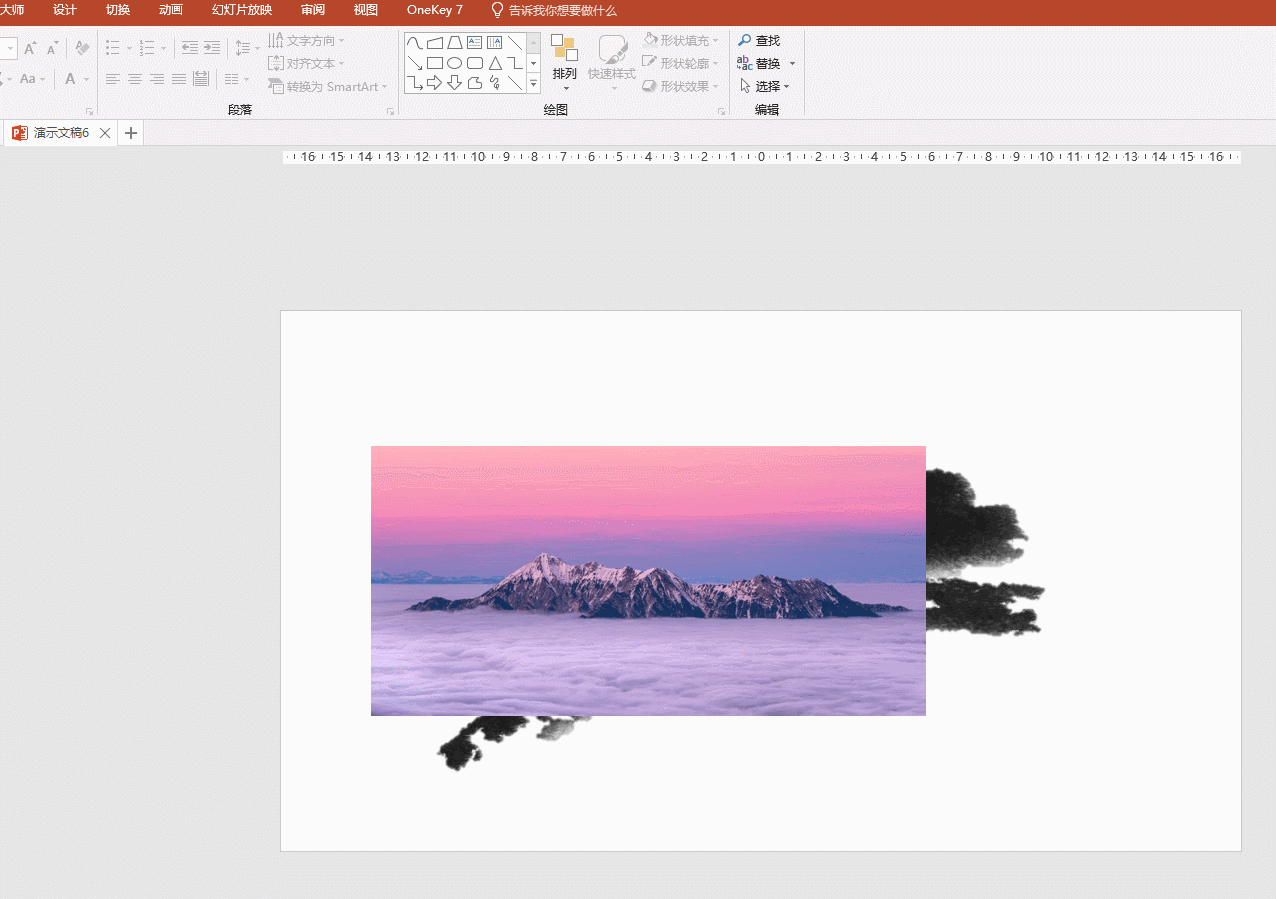The image size is (1276, 899).
Task: Pick the trapezoid shape in the shapes gallery
Action: 454,43
